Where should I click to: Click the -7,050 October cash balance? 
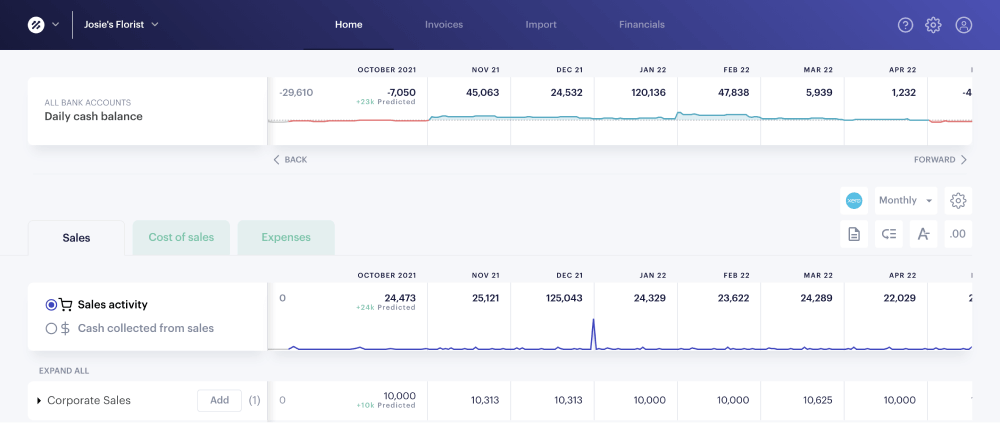401,93
